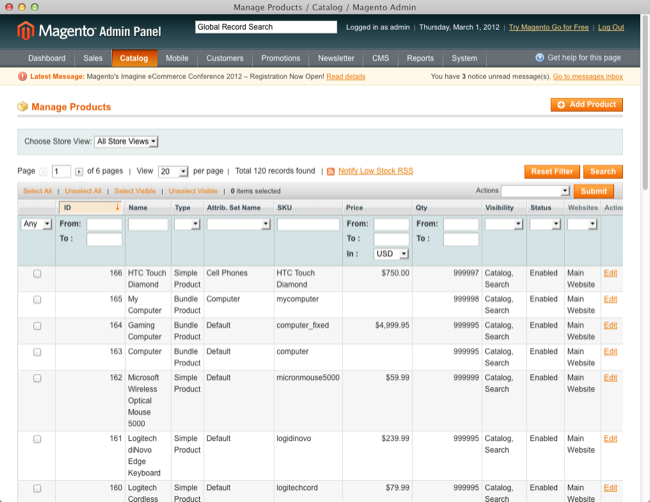Open the Attrib. Set Name filter dropdown
This screenshot has height=502, width=650.
[239, 224]
